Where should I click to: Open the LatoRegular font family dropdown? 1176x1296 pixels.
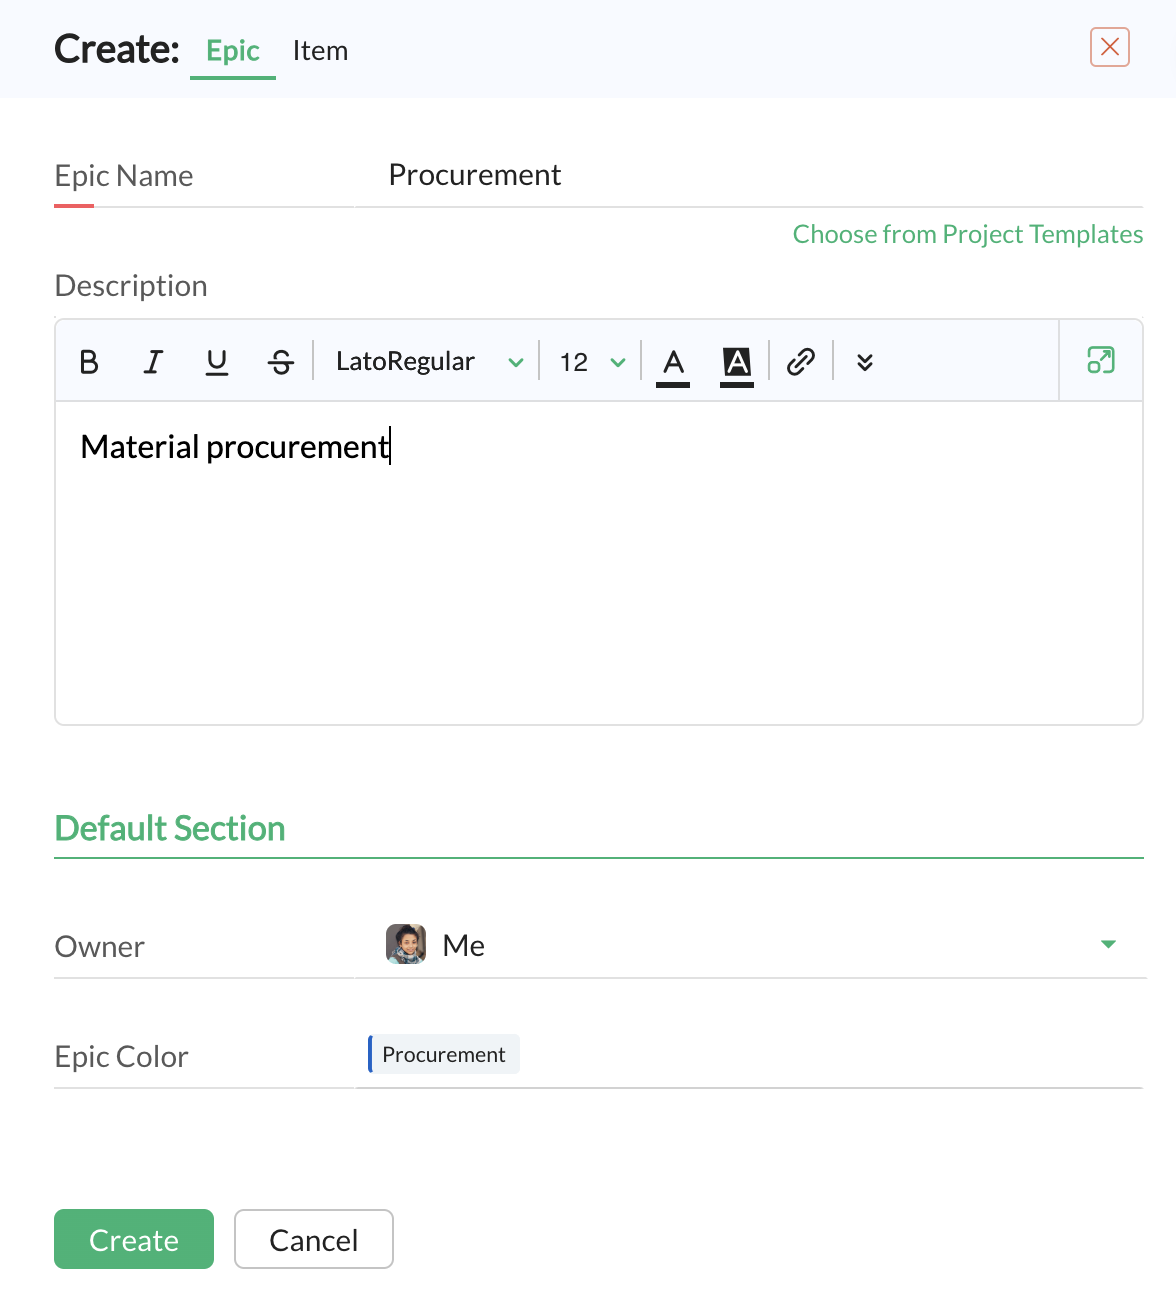(429, 362)
